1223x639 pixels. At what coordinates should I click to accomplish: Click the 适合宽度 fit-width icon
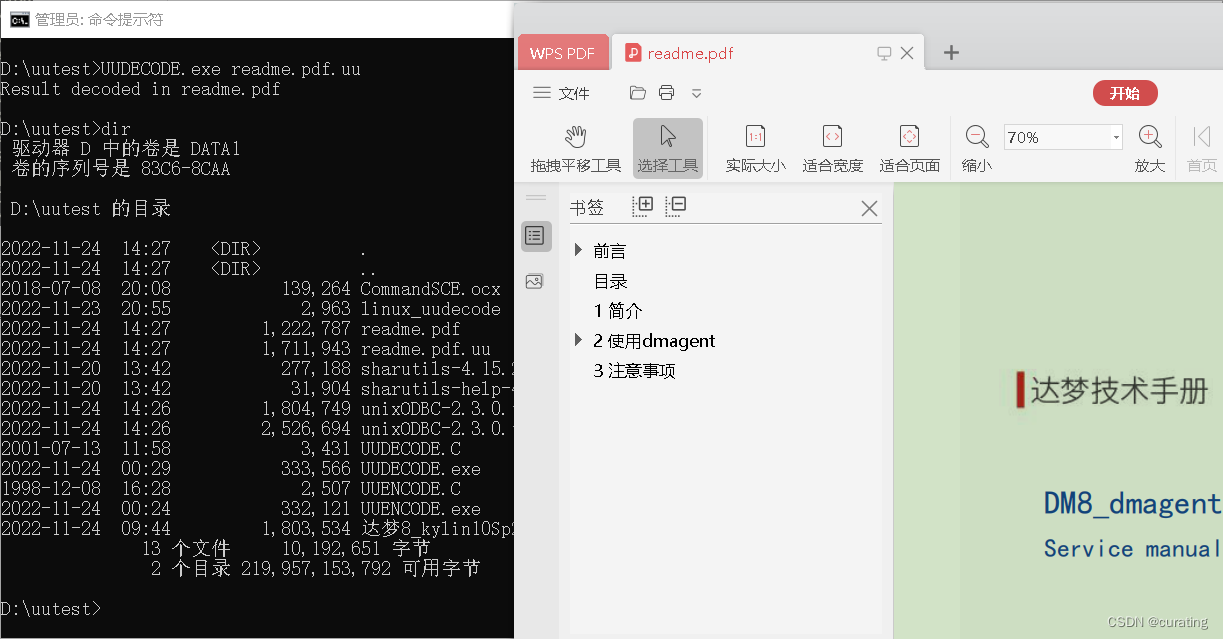point(832,147)
